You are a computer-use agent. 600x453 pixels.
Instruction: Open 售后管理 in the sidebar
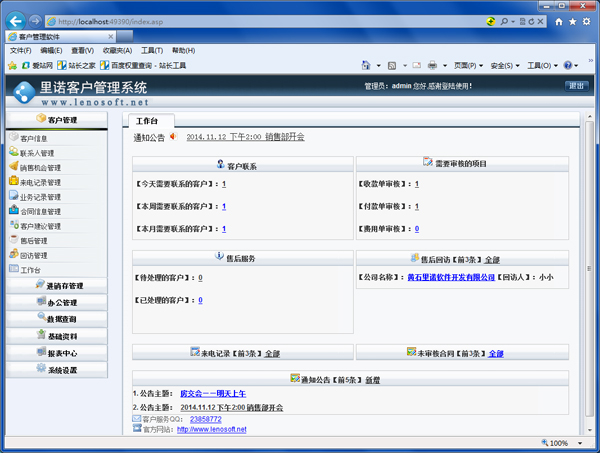[x=34, y=241]
